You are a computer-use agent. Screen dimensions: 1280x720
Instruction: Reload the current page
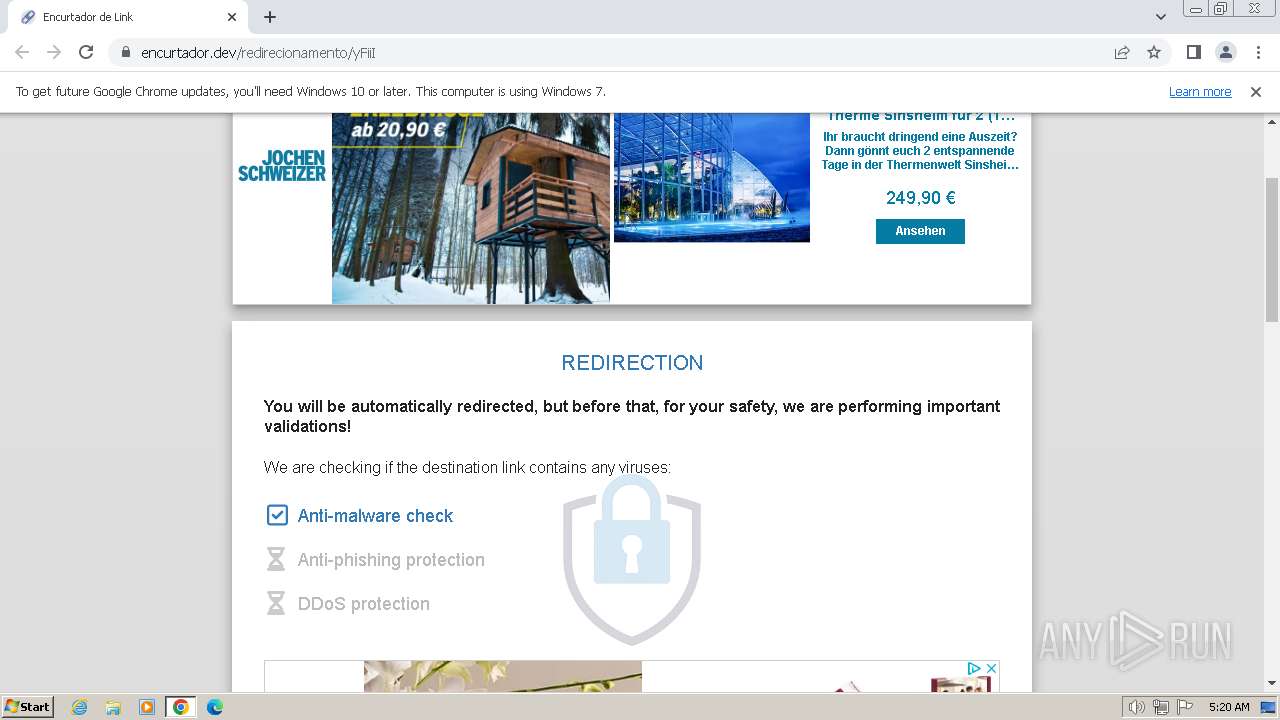coord(86,52)
